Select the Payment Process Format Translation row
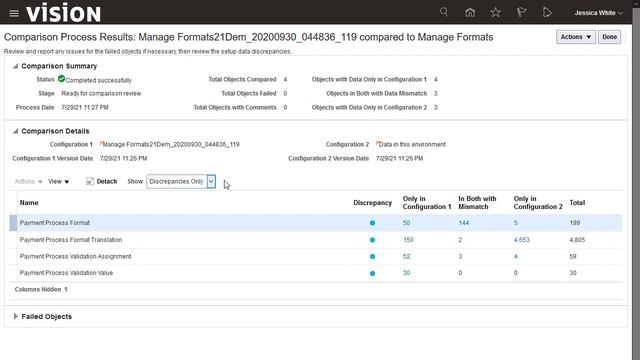The height and width of the screenshot is (360, 640). [316, 240]
